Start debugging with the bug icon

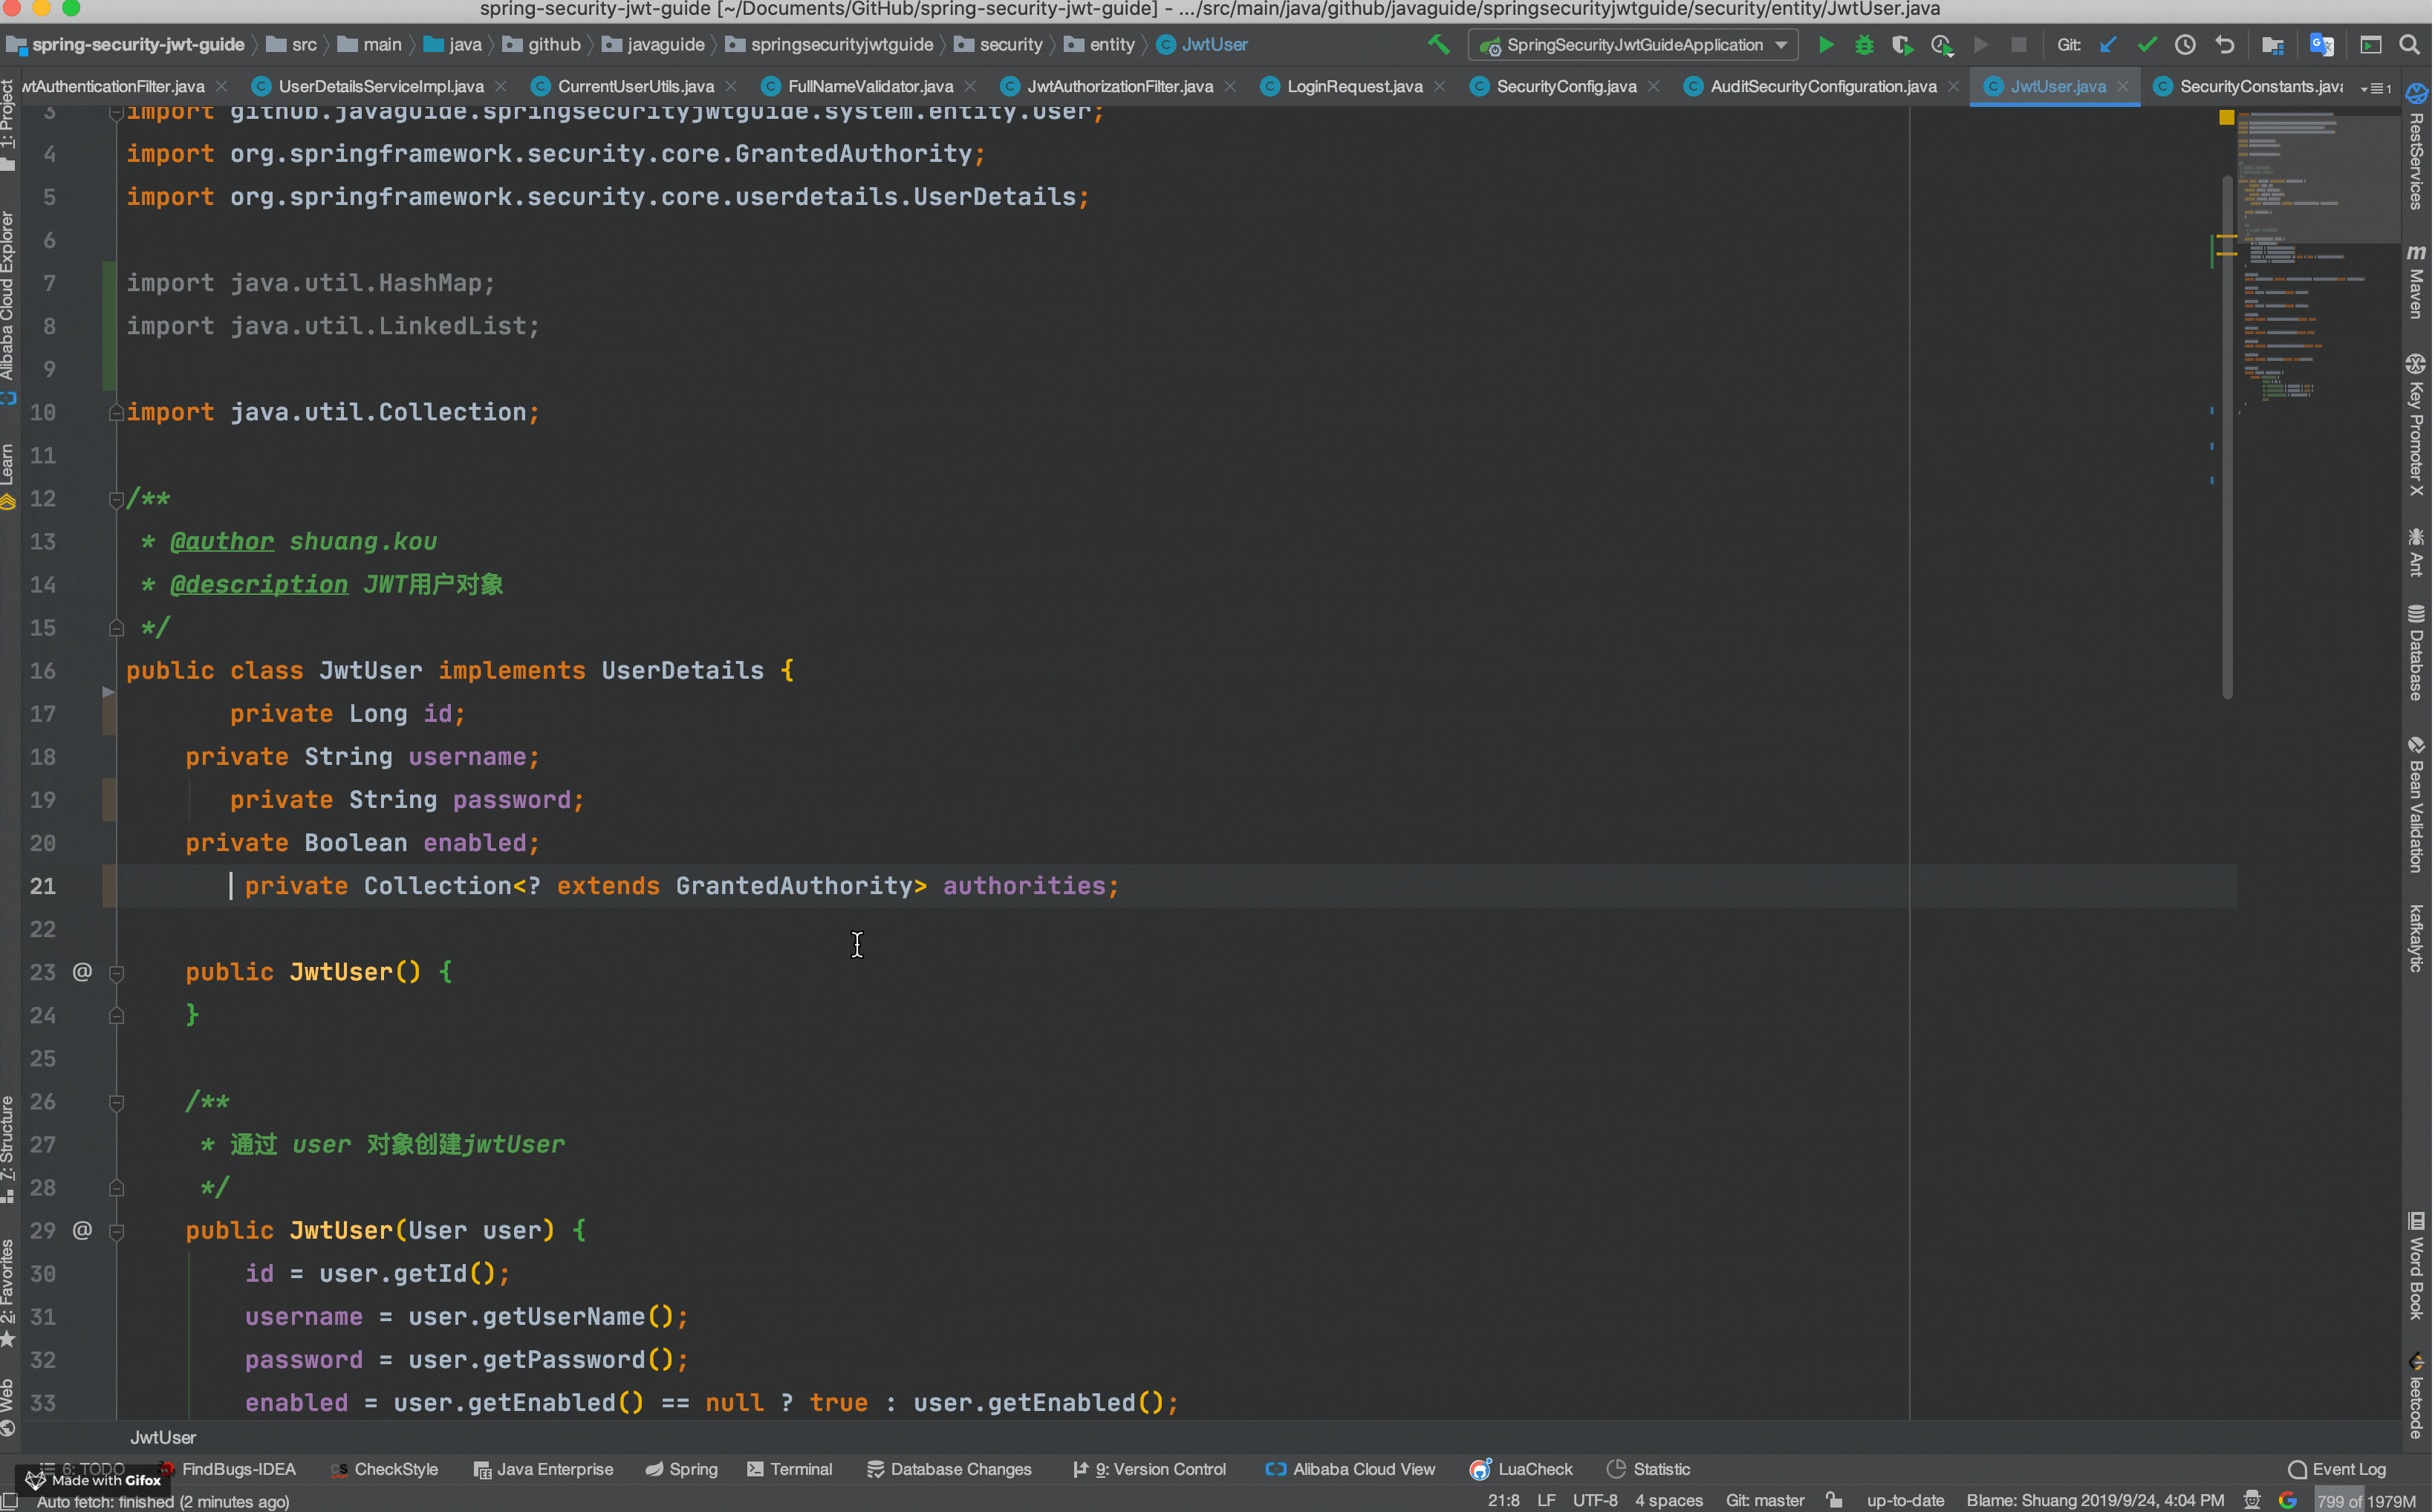click(1864, 45)
